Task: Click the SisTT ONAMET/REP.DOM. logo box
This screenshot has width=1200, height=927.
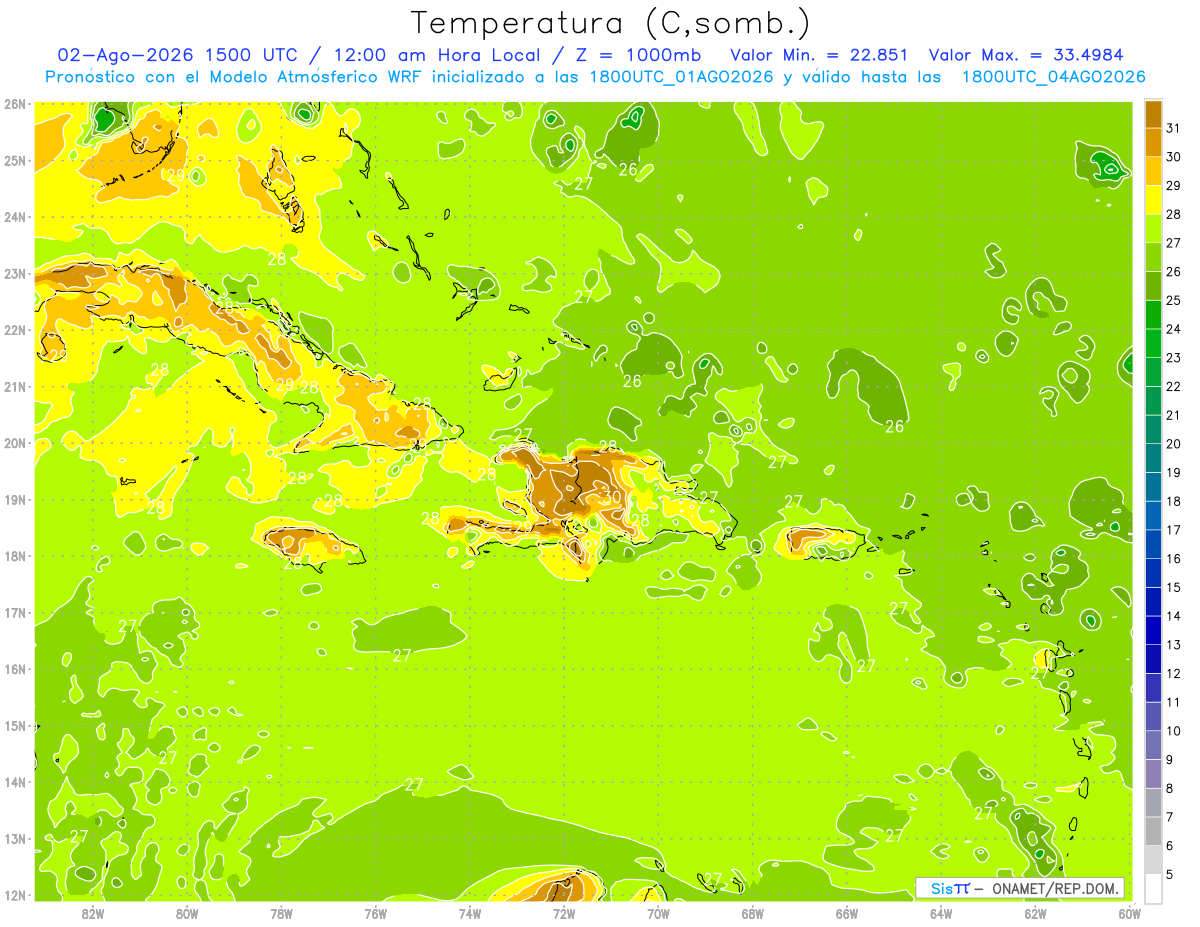Action: pos(1020,888)
